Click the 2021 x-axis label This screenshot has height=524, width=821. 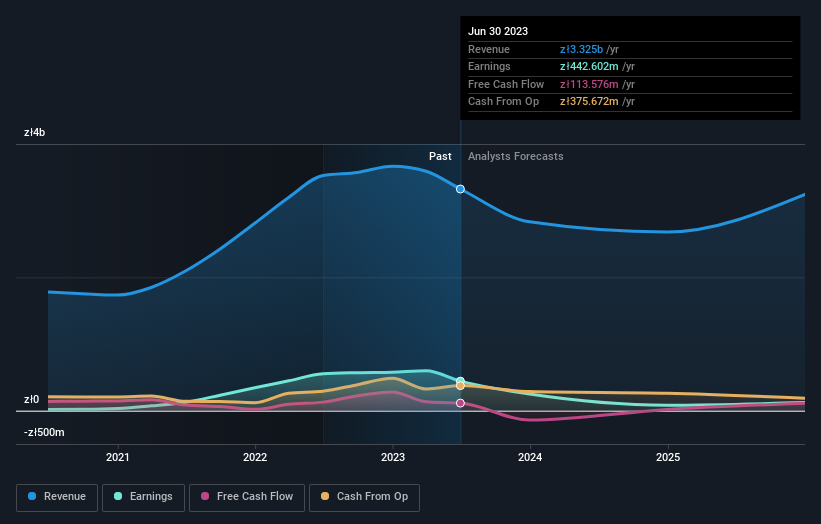point(118,457)
